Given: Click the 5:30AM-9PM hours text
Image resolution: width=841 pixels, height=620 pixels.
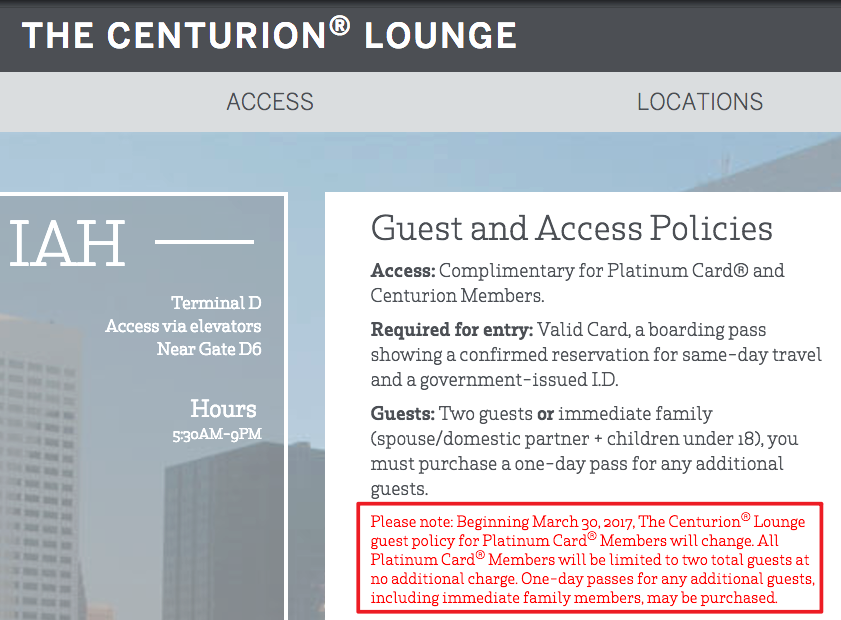Looking at the screenshot, I should pyautogui.click(x=217, y=434).
